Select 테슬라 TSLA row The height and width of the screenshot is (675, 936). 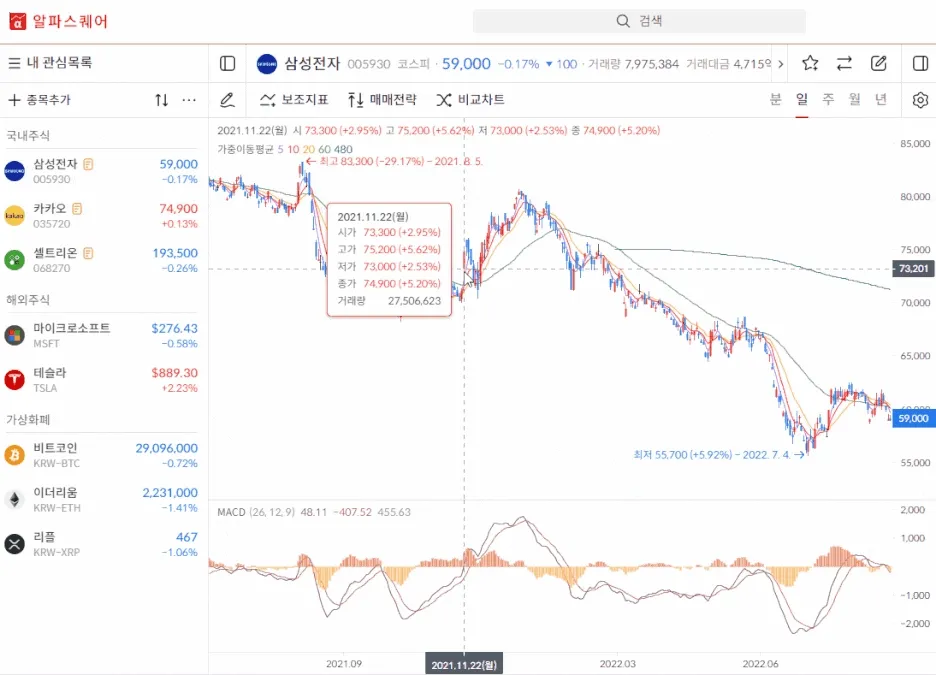104,380
